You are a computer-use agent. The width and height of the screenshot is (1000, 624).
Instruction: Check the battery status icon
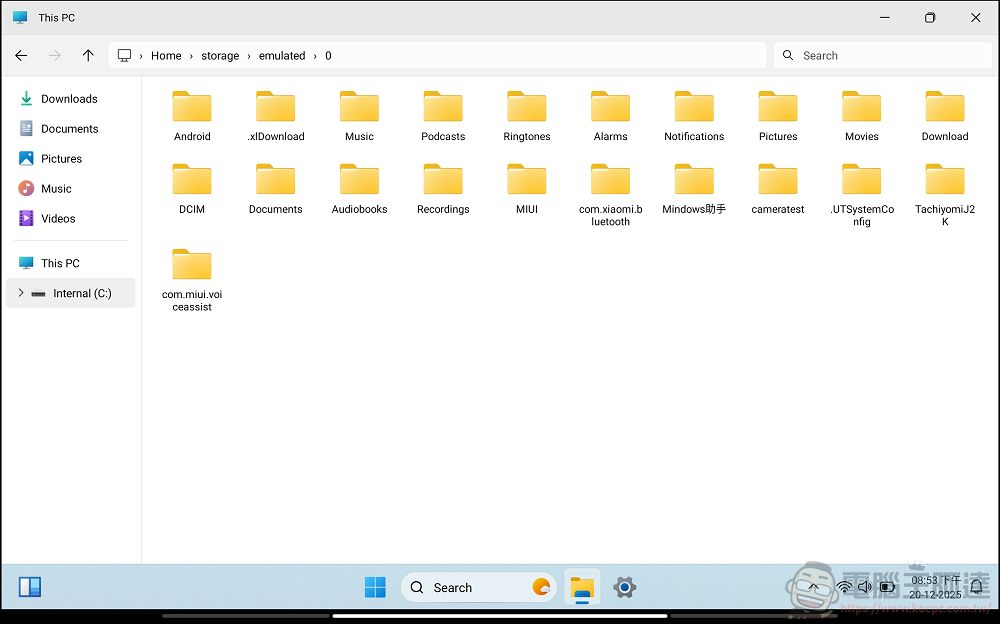pos(887,587)
